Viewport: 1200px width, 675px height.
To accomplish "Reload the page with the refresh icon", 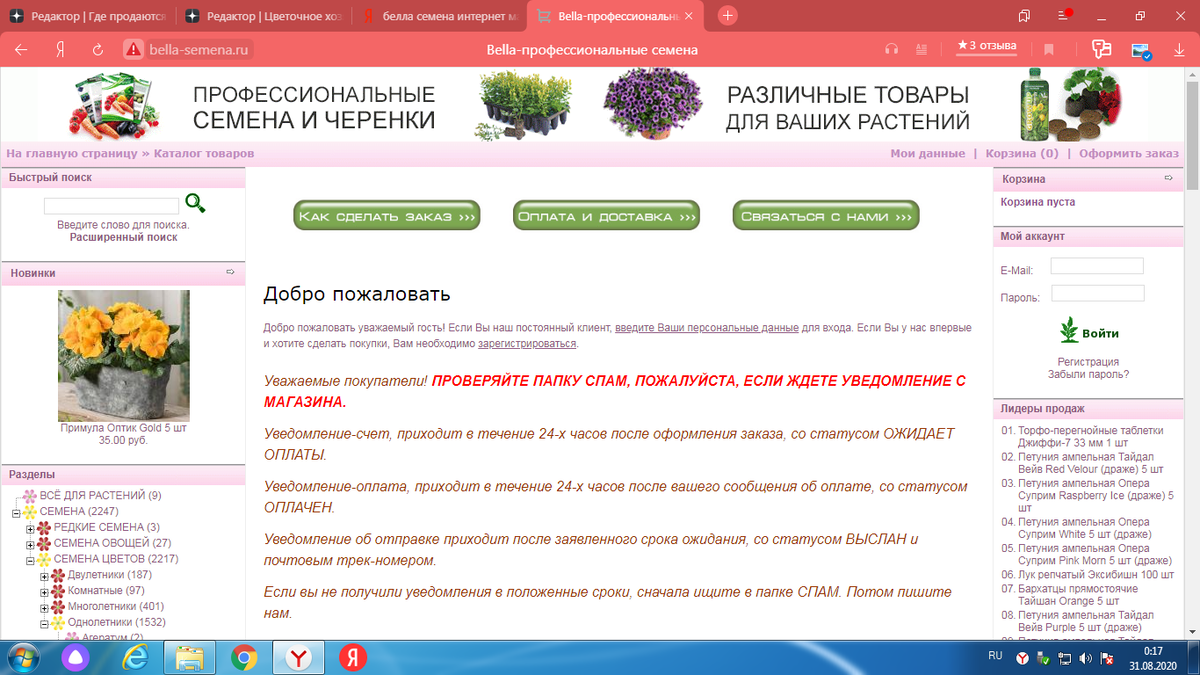I will 98,49.
